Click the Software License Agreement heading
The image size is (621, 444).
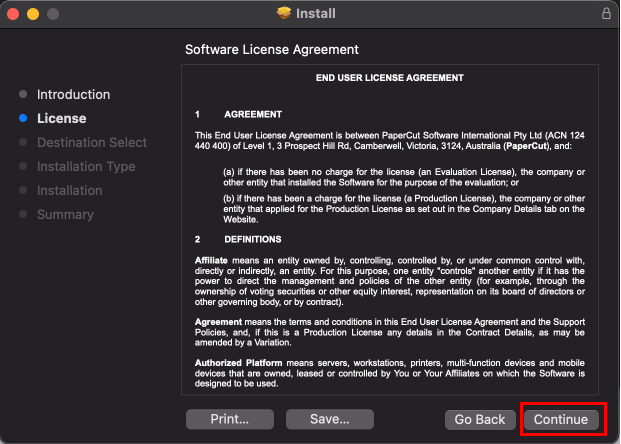(x=272, y=50)
